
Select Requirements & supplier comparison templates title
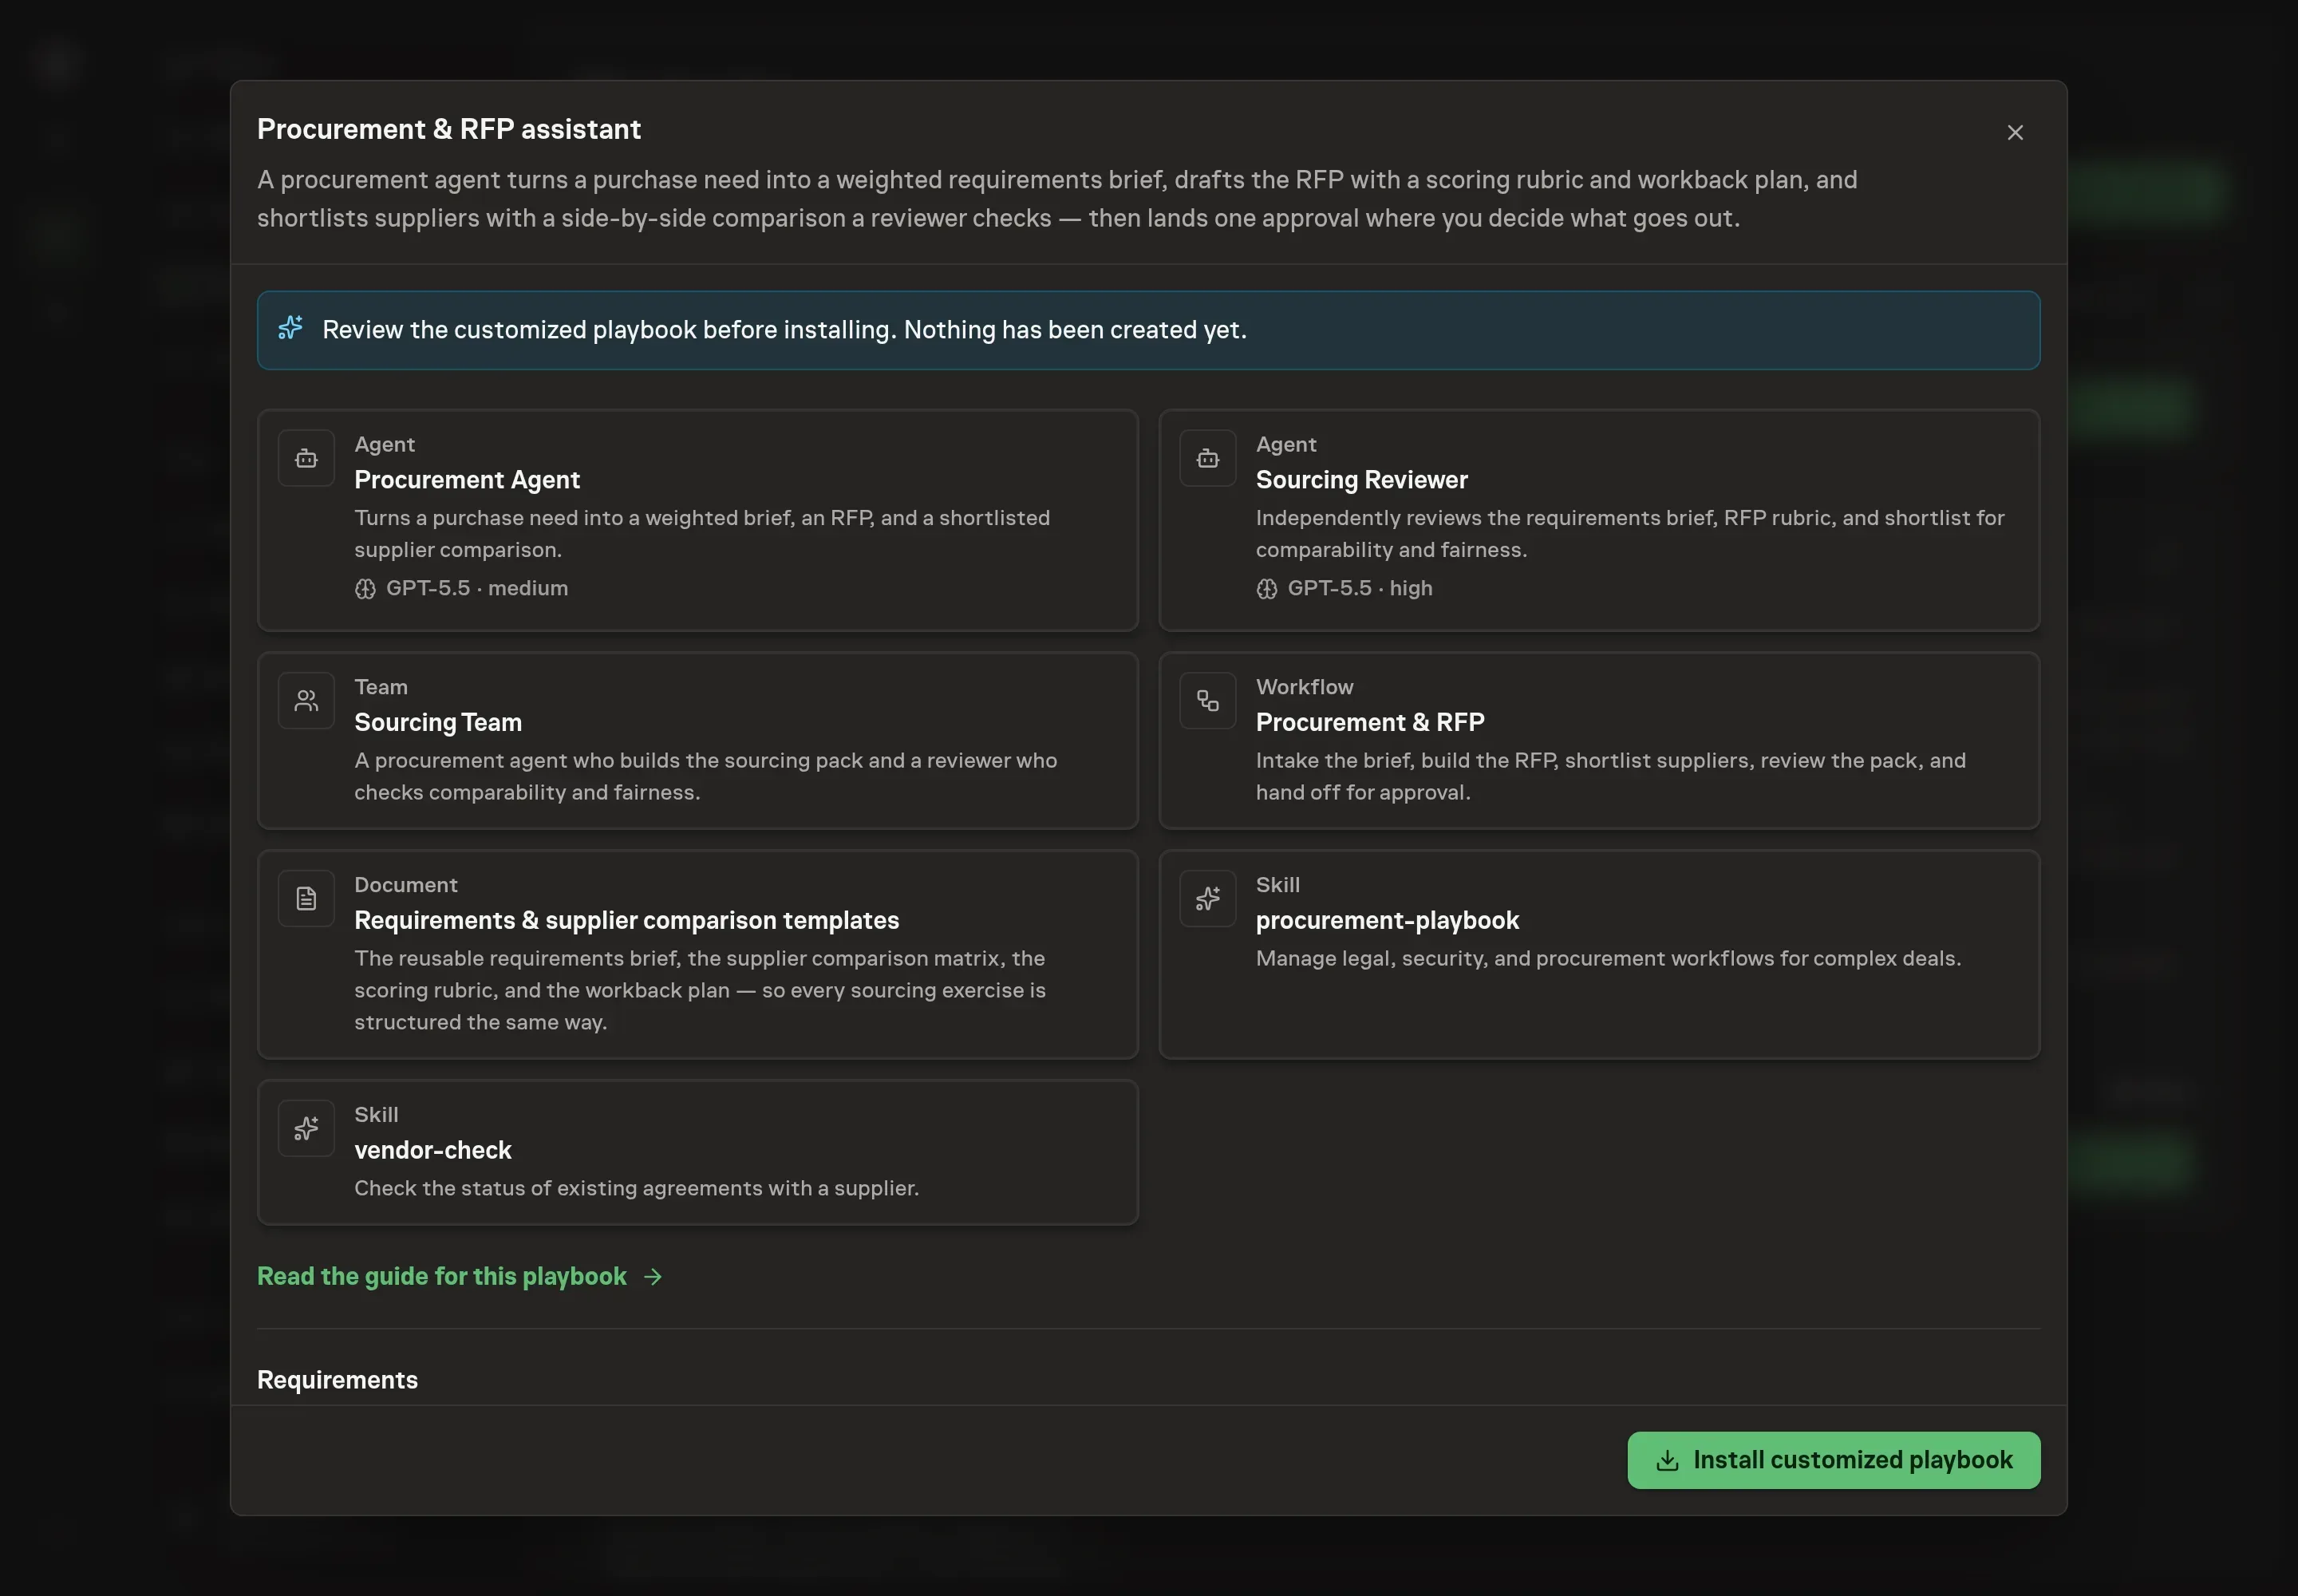pos(627,921)
